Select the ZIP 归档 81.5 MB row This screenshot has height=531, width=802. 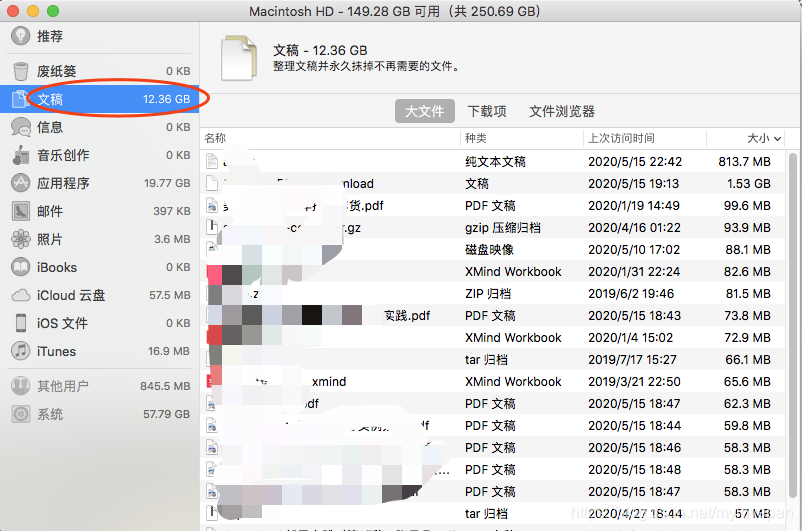pos(494,293)
